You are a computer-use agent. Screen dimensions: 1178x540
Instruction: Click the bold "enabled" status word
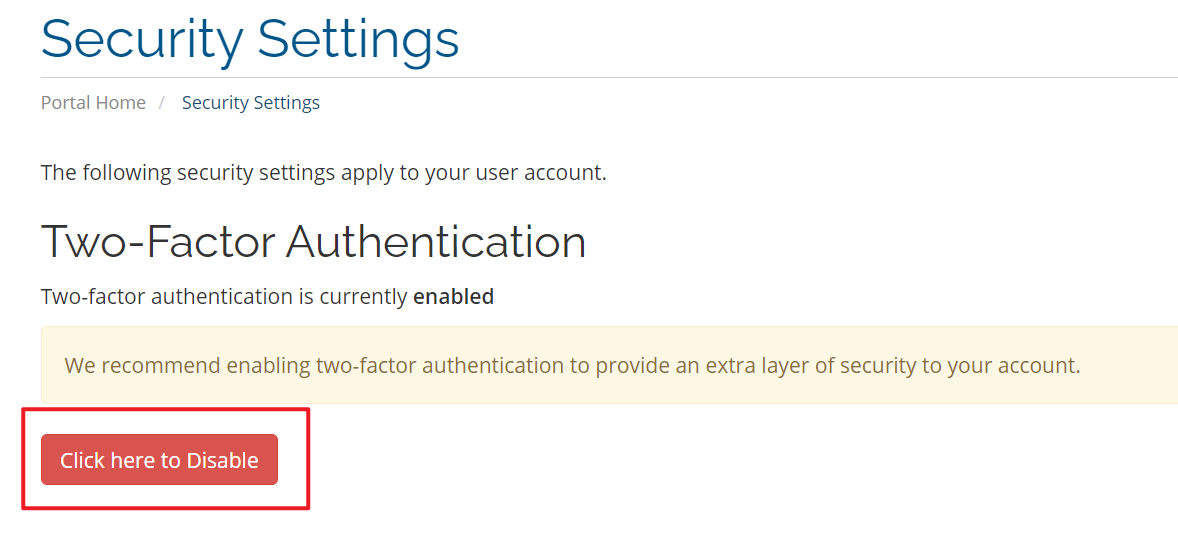click(453, 297)
